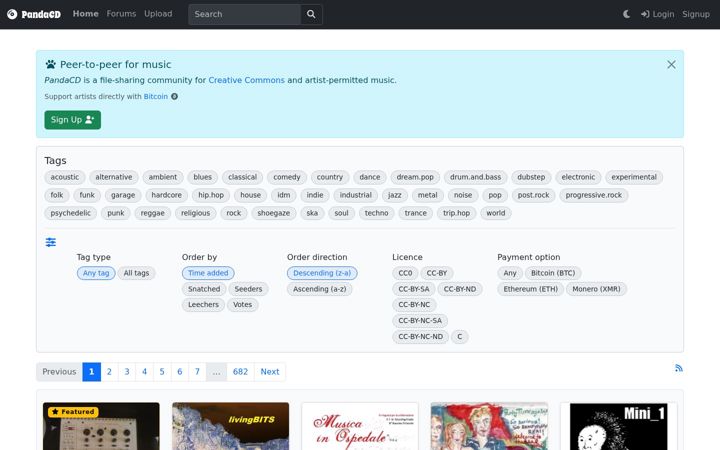Click the green Sign Up button
The width and height of the screenshot is (720, 450).
73,120
